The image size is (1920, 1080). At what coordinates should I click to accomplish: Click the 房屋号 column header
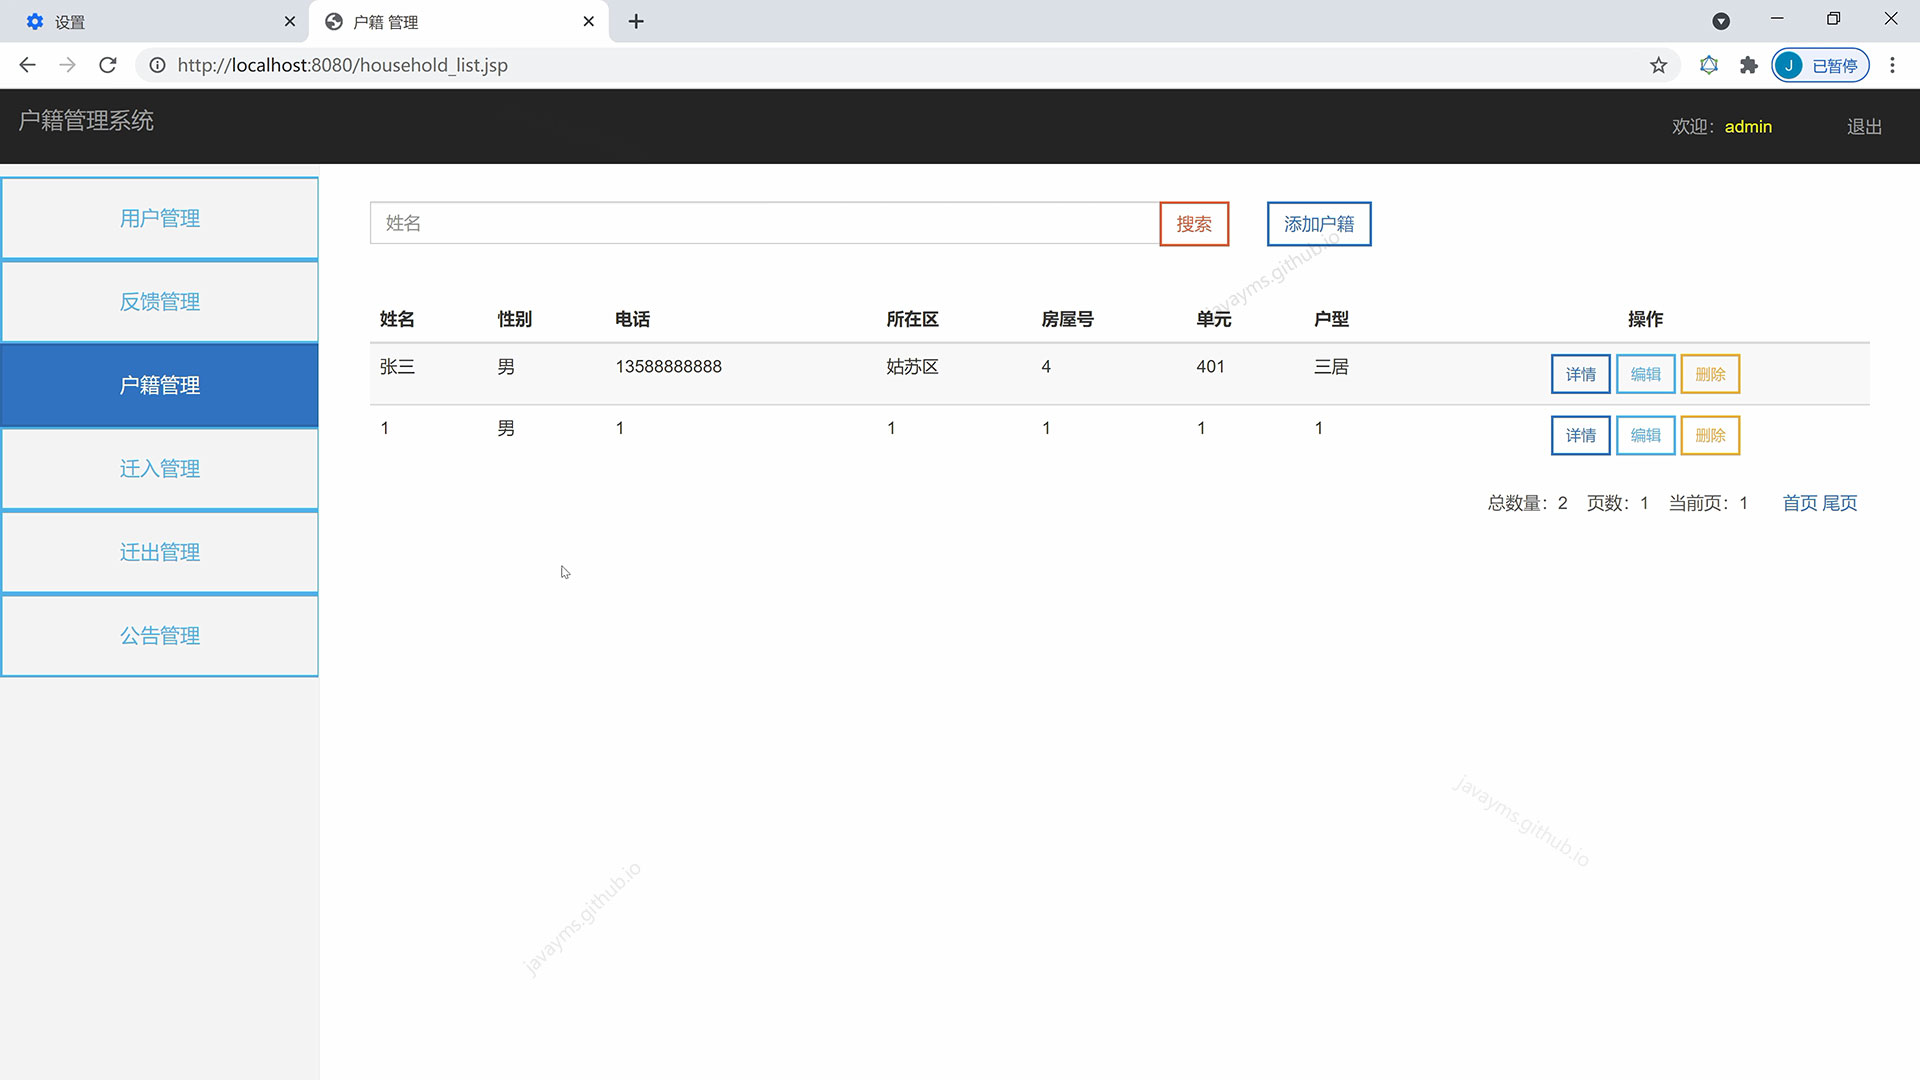pos(1067,319)
